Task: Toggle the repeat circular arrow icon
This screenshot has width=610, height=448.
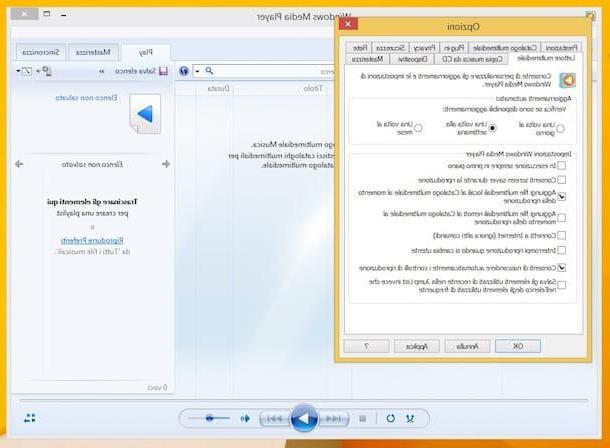Action: tap(391, 418)
